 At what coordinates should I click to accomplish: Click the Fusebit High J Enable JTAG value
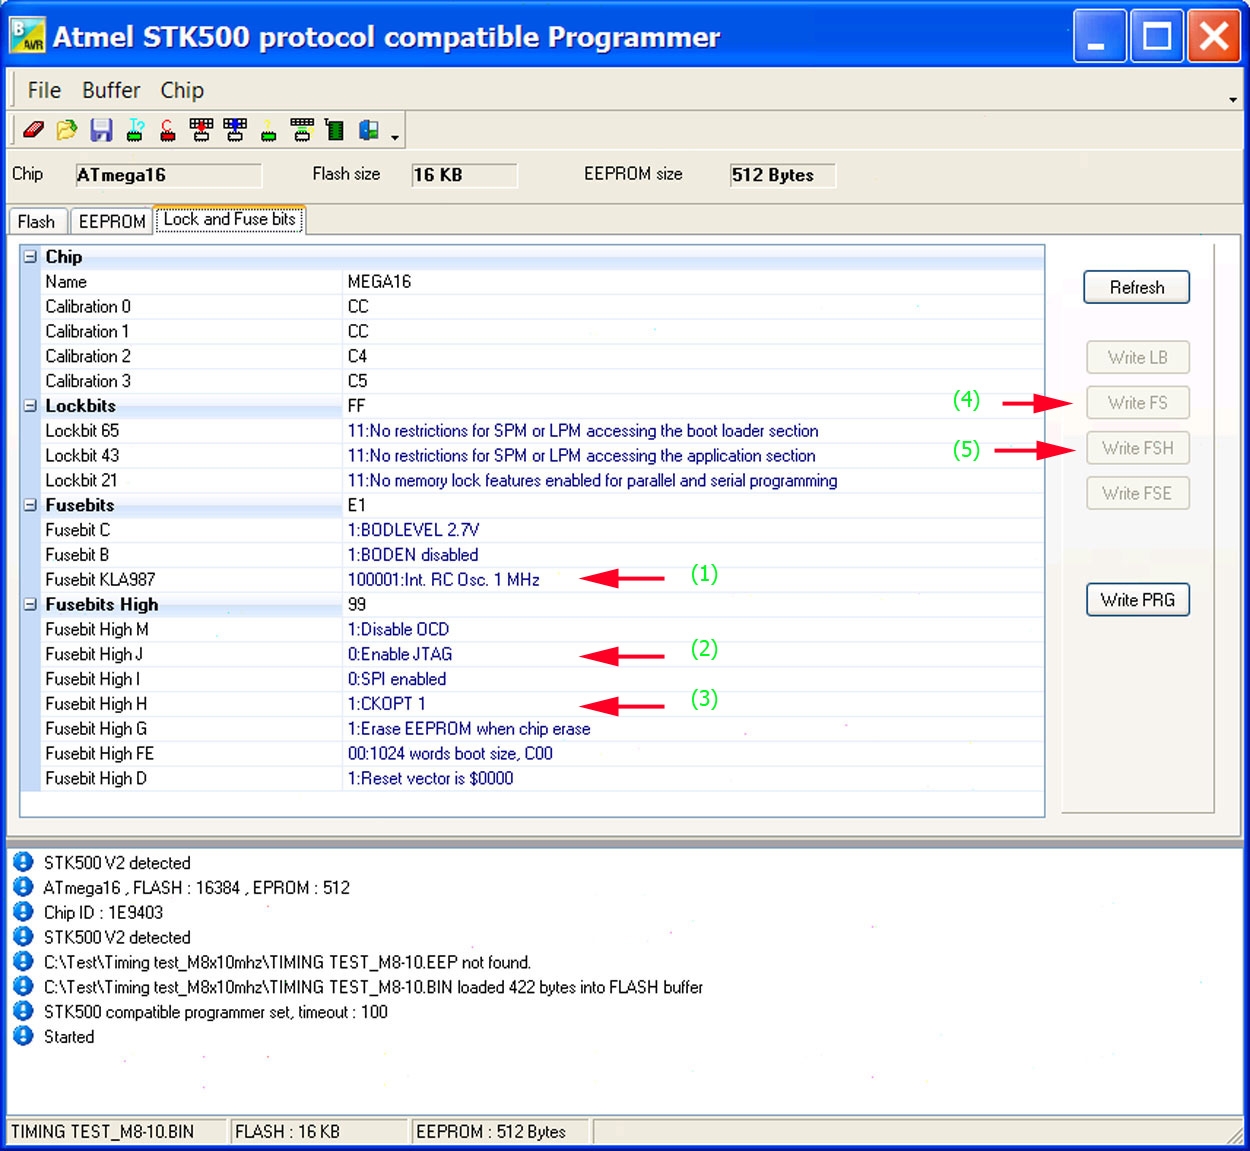pos(400,654)
